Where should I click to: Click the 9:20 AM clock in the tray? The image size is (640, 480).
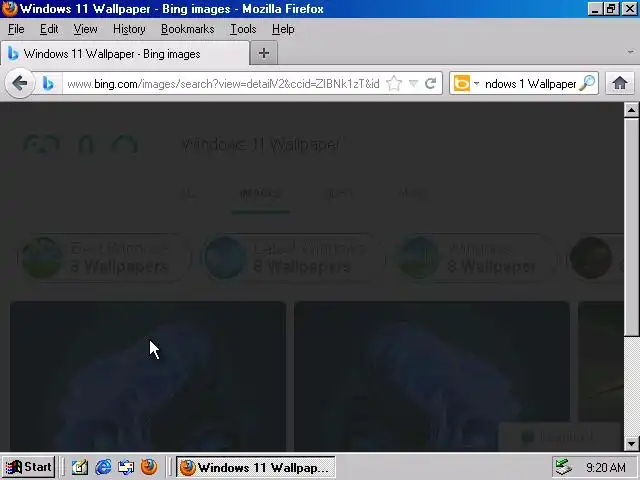(x=606, y=467)
